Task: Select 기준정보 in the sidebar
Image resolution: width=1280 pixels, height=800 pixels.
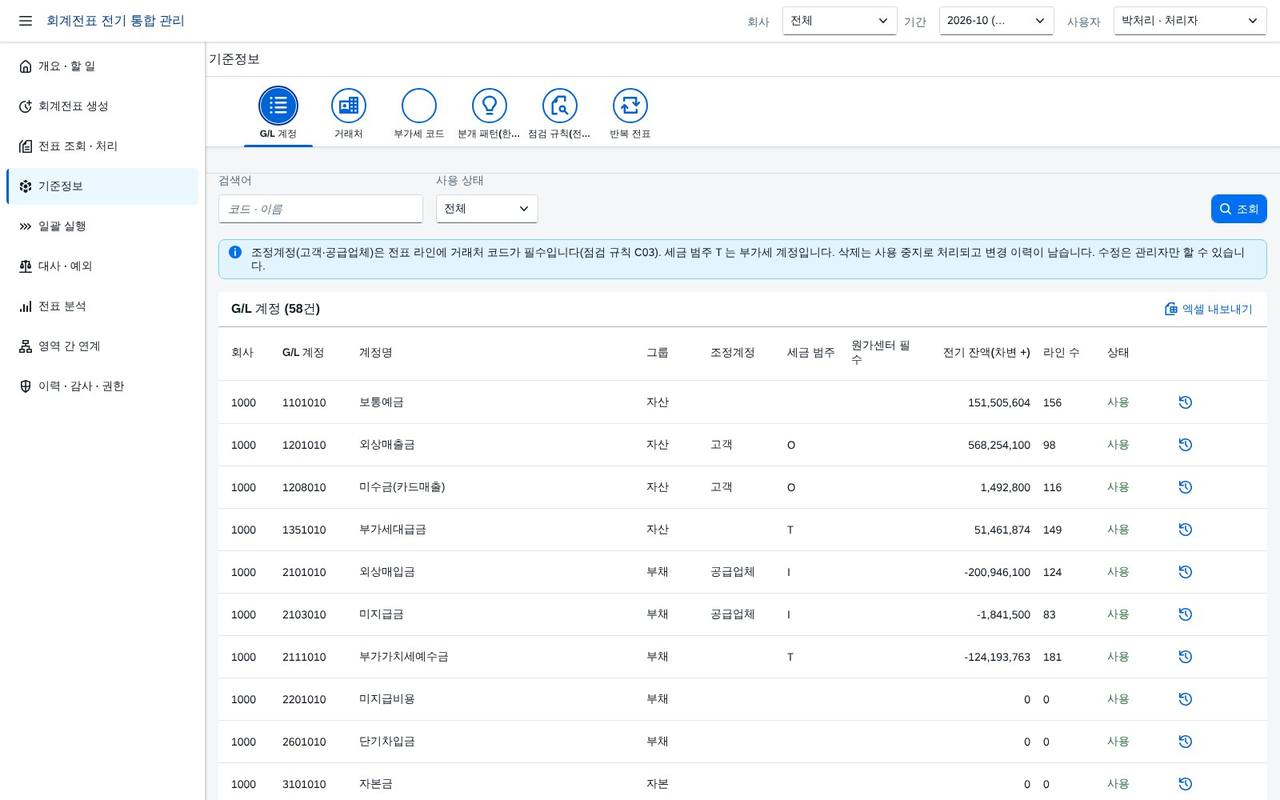Action: (102, 186)
